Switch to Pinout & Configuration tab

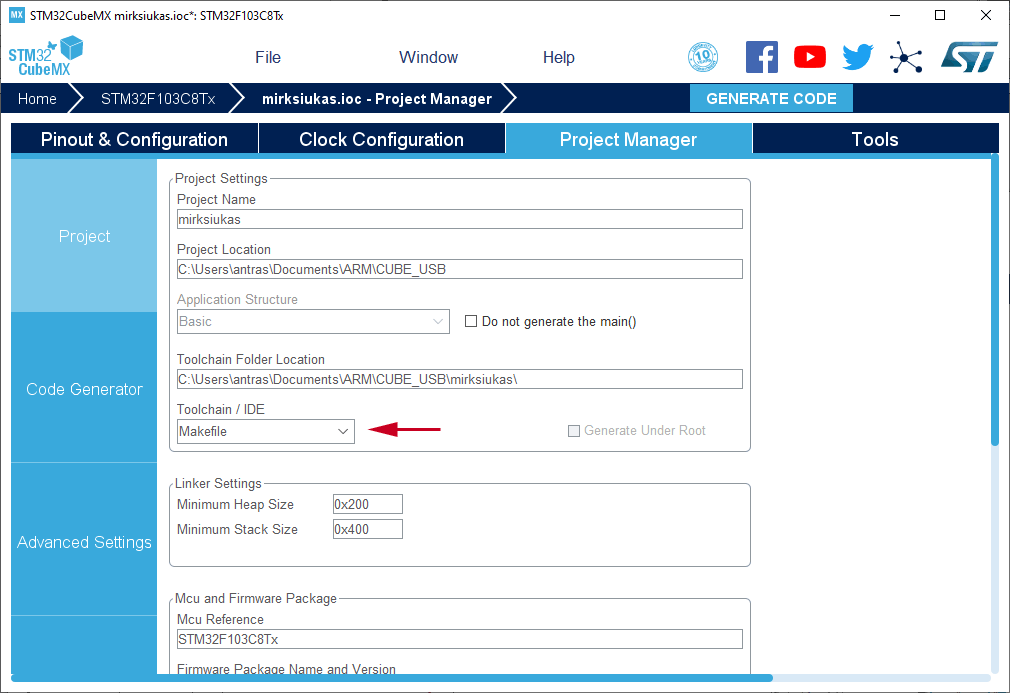click(x=134, y=139)
